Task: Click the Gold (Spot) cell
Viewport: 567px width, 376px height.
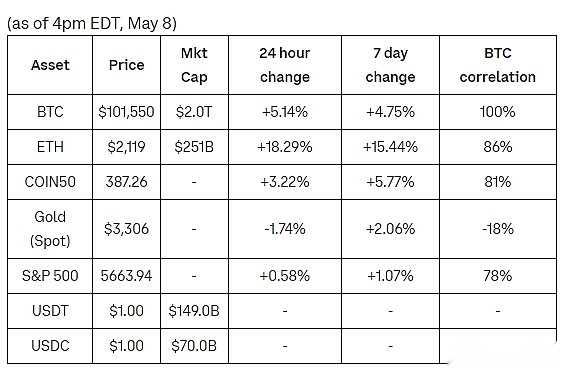Action: [50, 229]
